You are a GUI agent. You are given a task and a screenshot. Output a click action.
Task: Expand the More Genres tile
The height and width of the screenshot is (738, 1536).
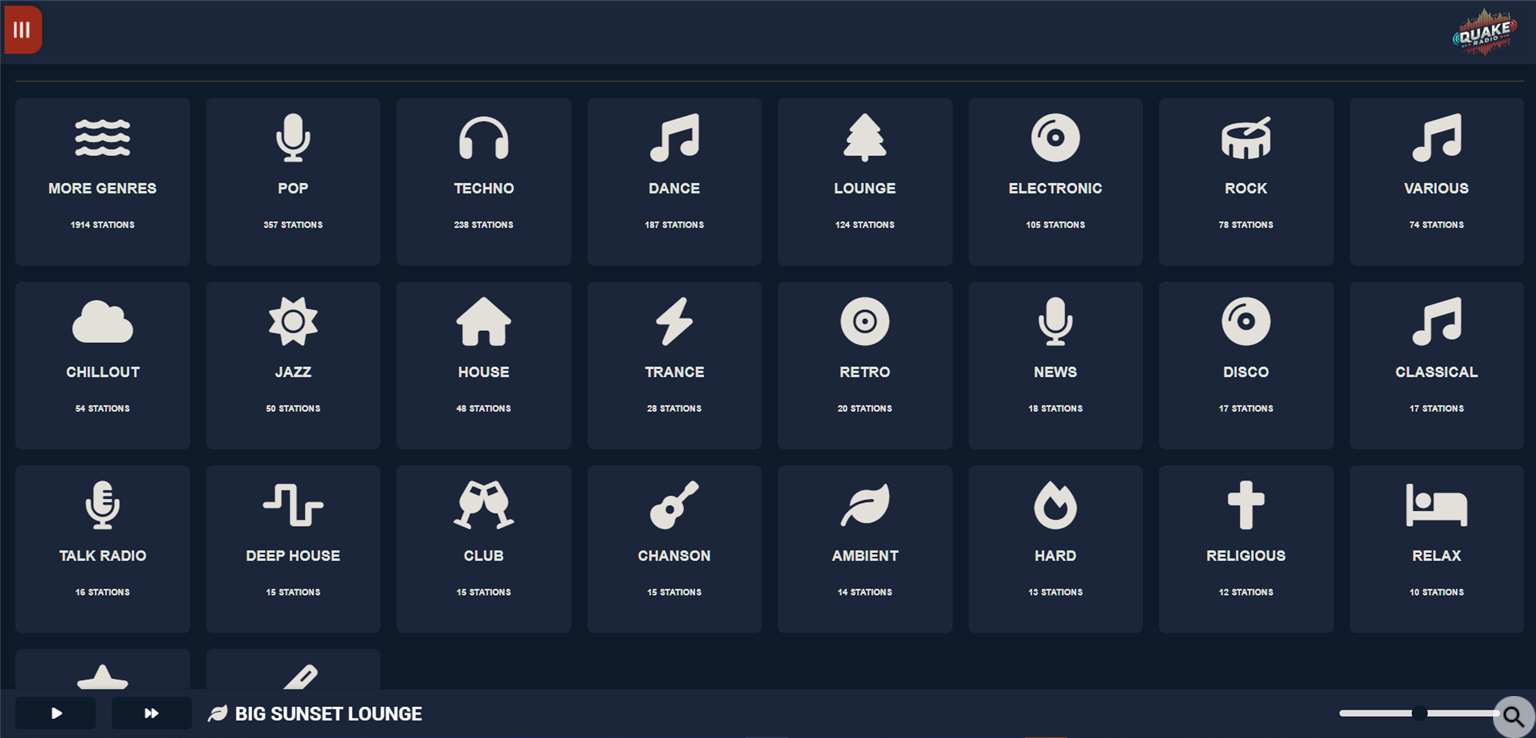103,181
